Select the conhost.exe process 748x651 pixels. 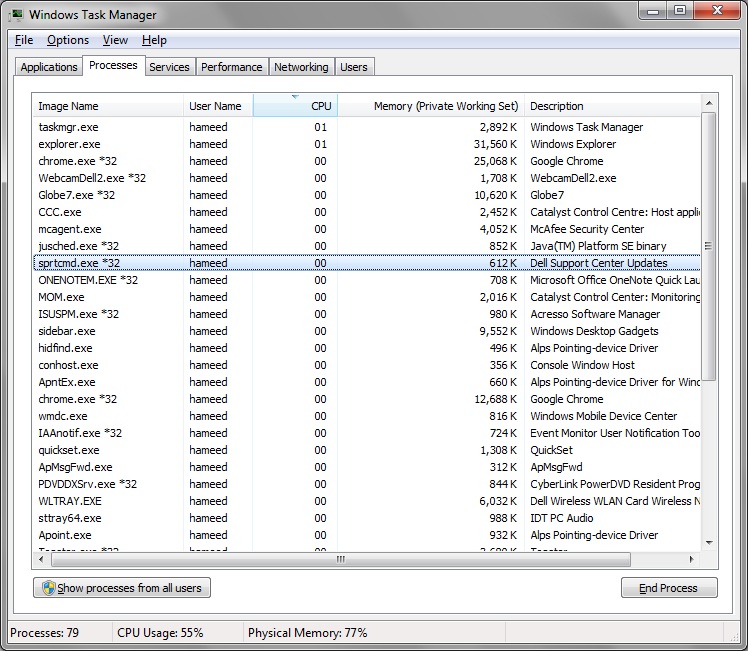pyautogui.click(x=367, y=365)
